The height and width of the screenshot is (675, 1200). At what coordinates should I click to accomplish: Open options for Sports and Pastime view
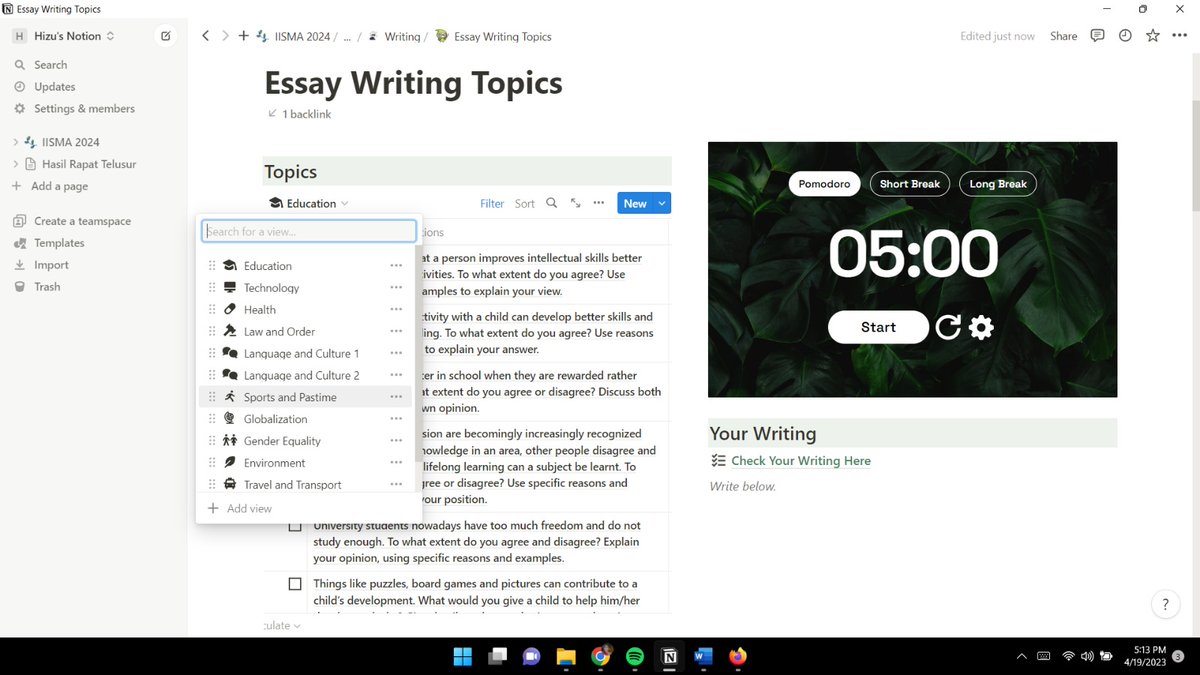pos(397,397)
